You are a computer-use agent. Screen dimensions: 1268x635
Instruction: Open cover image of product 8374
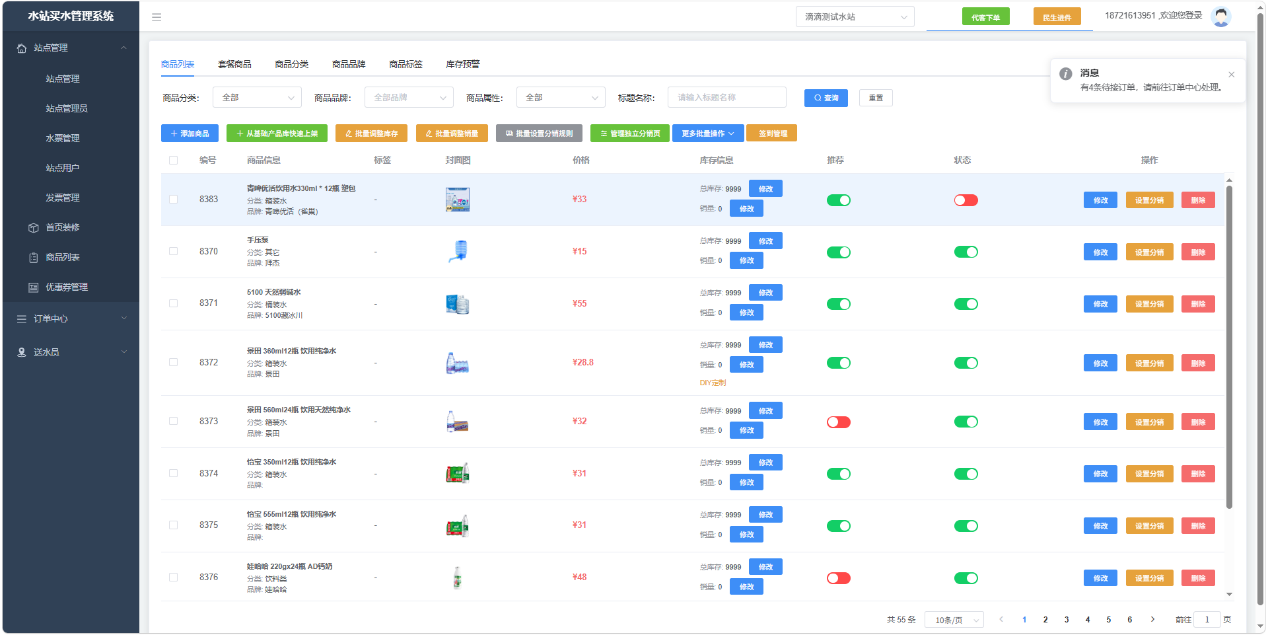(457, 473)
